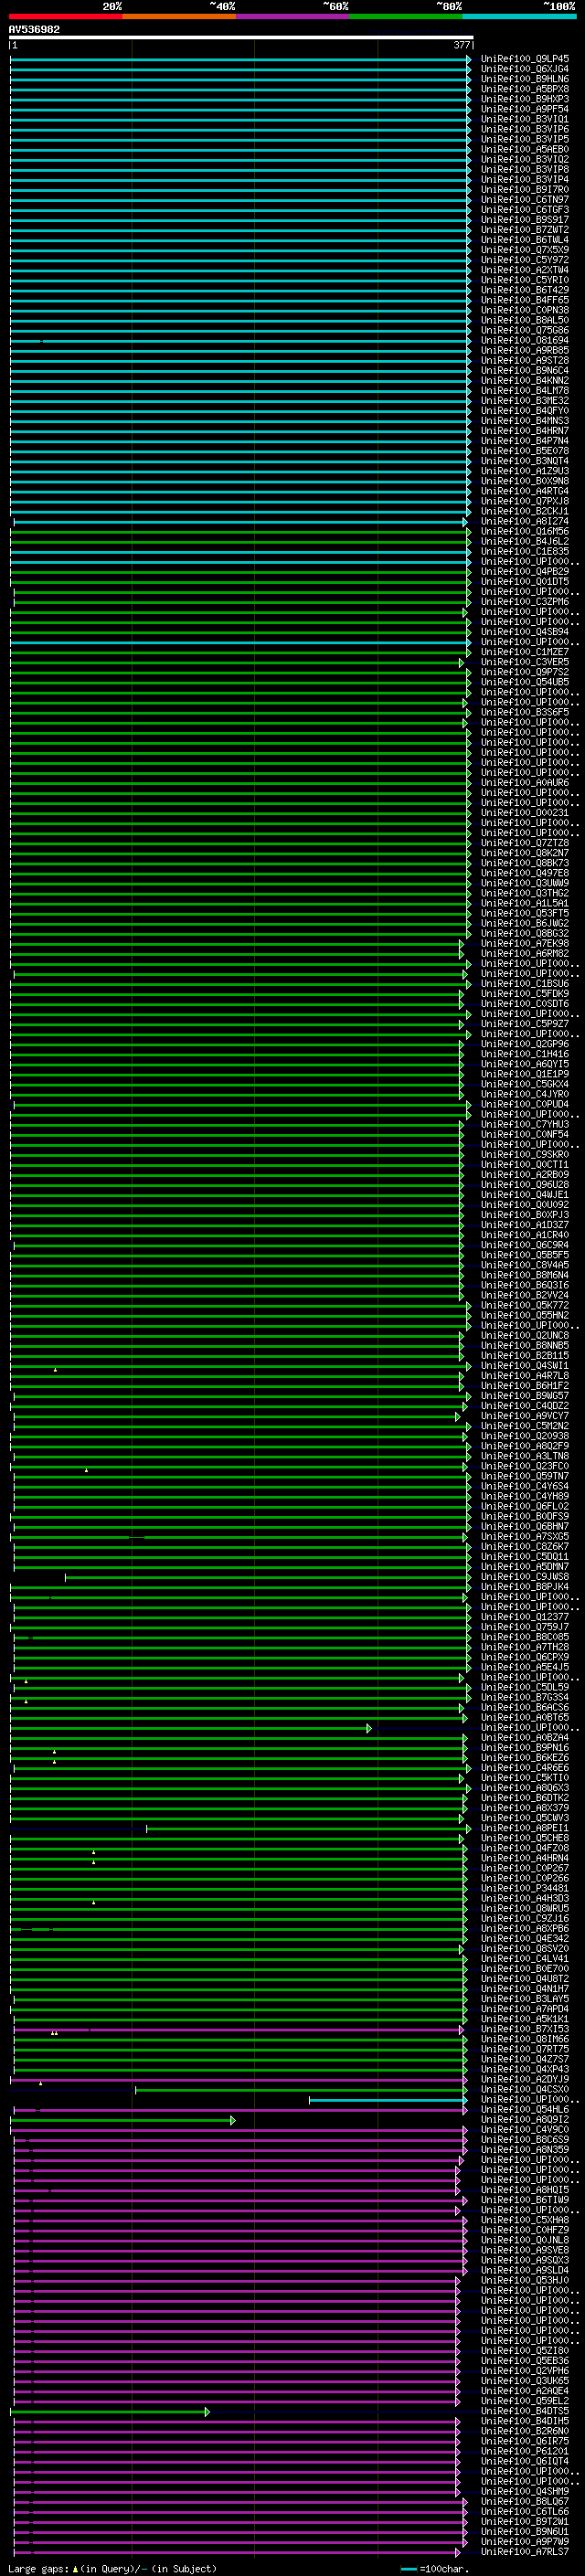Viewport: 585px width, 2576px height.
Task: Click hit label UniRef100_Q4SHM9
Action: point(525,2492)
